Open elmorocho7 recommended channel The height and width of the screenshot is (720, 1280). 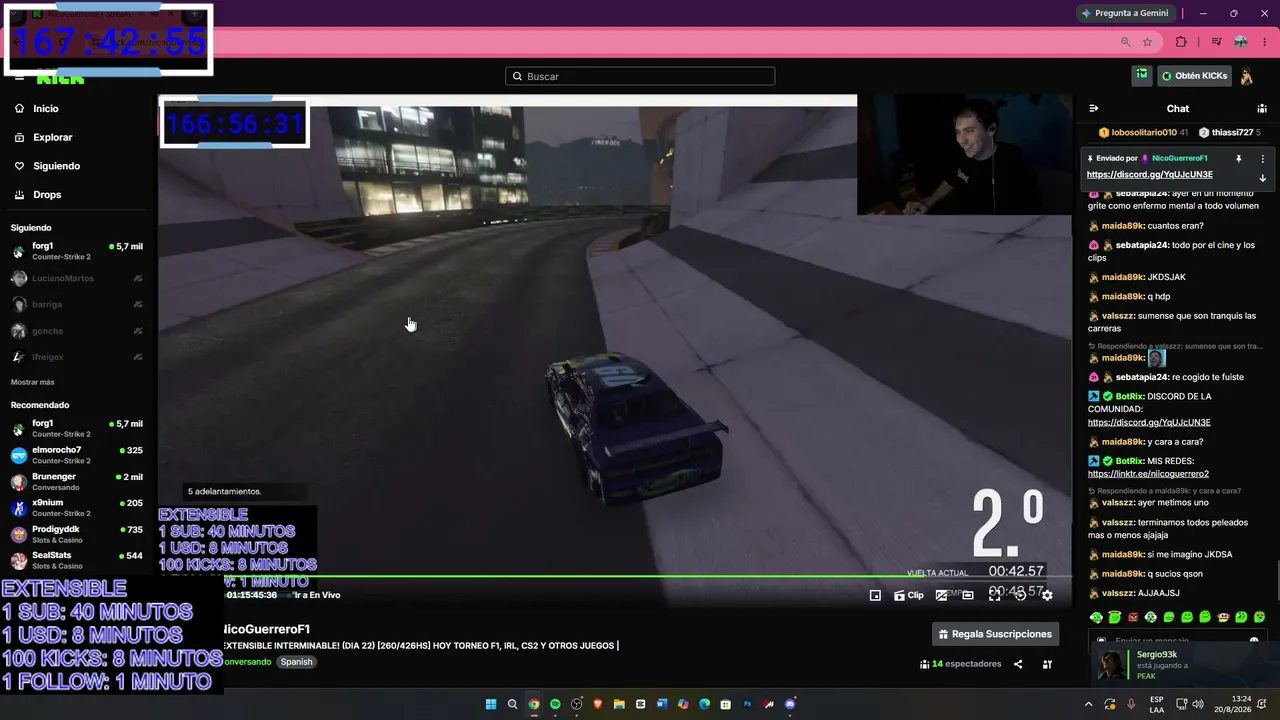[78, 455]
